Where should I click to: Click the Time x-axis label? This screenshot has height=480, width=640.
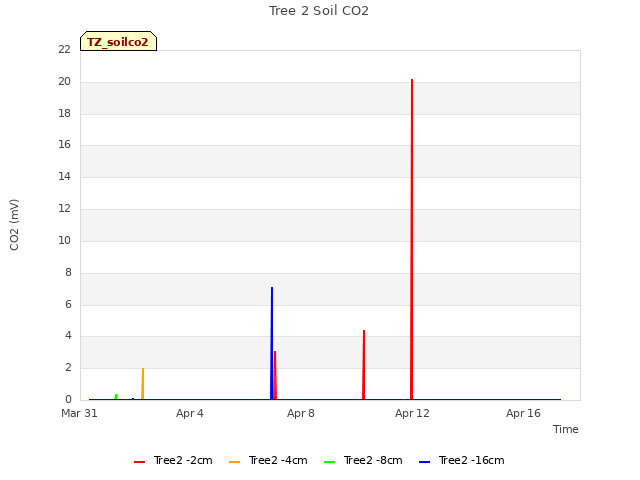(x=566, y=429)
